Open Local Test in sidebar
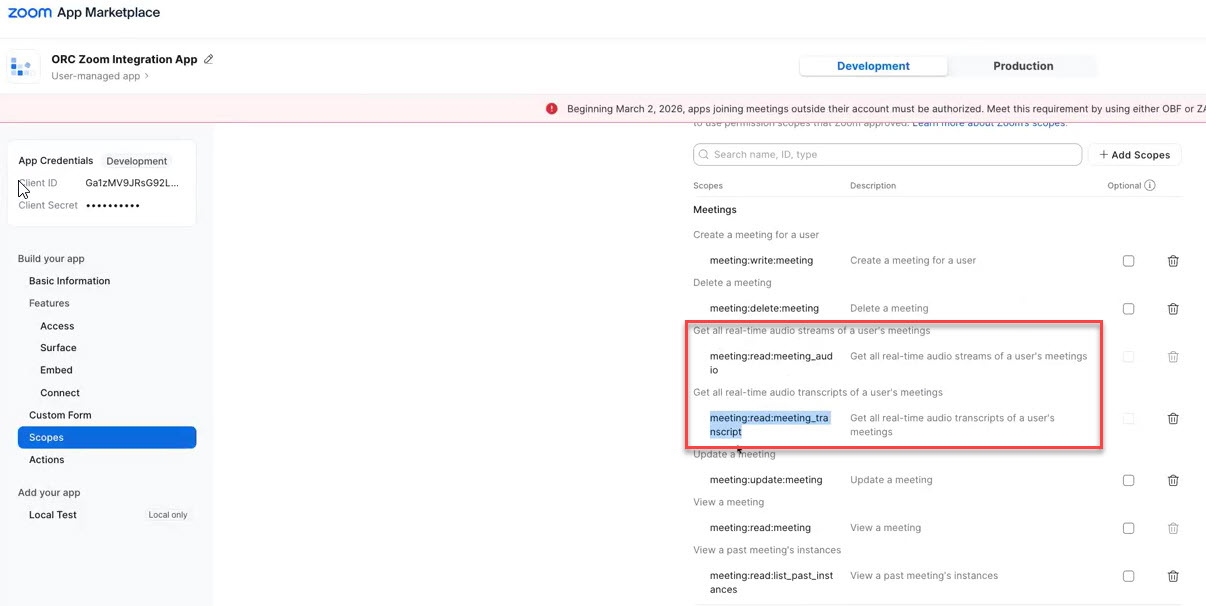 [x=53, y=515]
